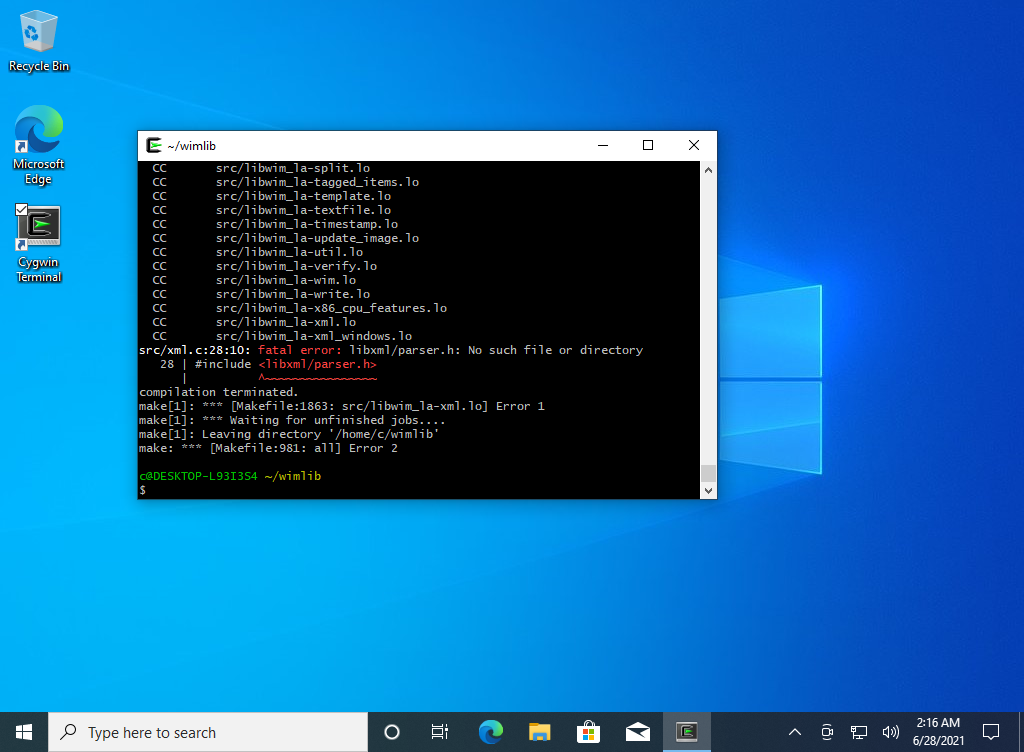This screenshot has height=752, width=1024.
Task: Open the Mail app from the taskbar
Action: point(637,731)
